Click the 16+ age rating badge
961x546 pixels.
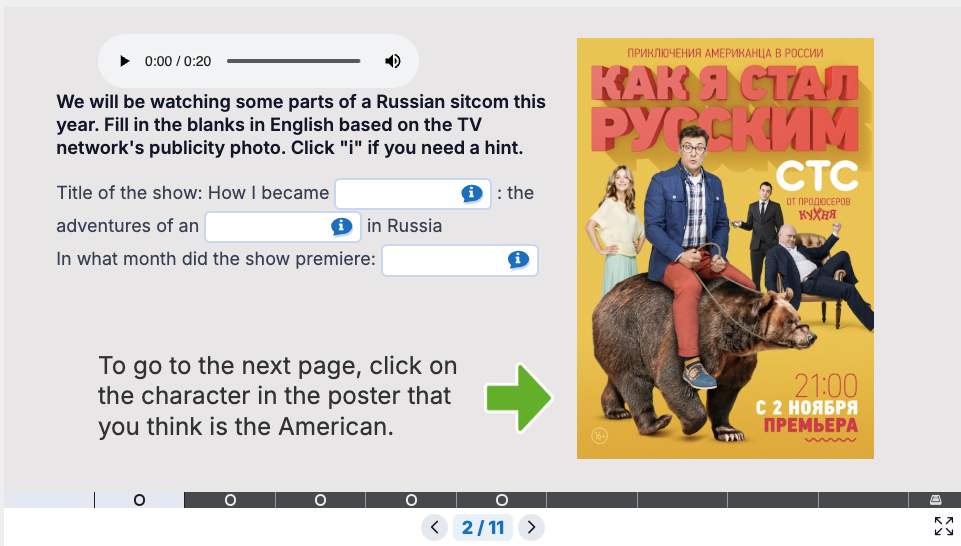click(x=599, y=436)
